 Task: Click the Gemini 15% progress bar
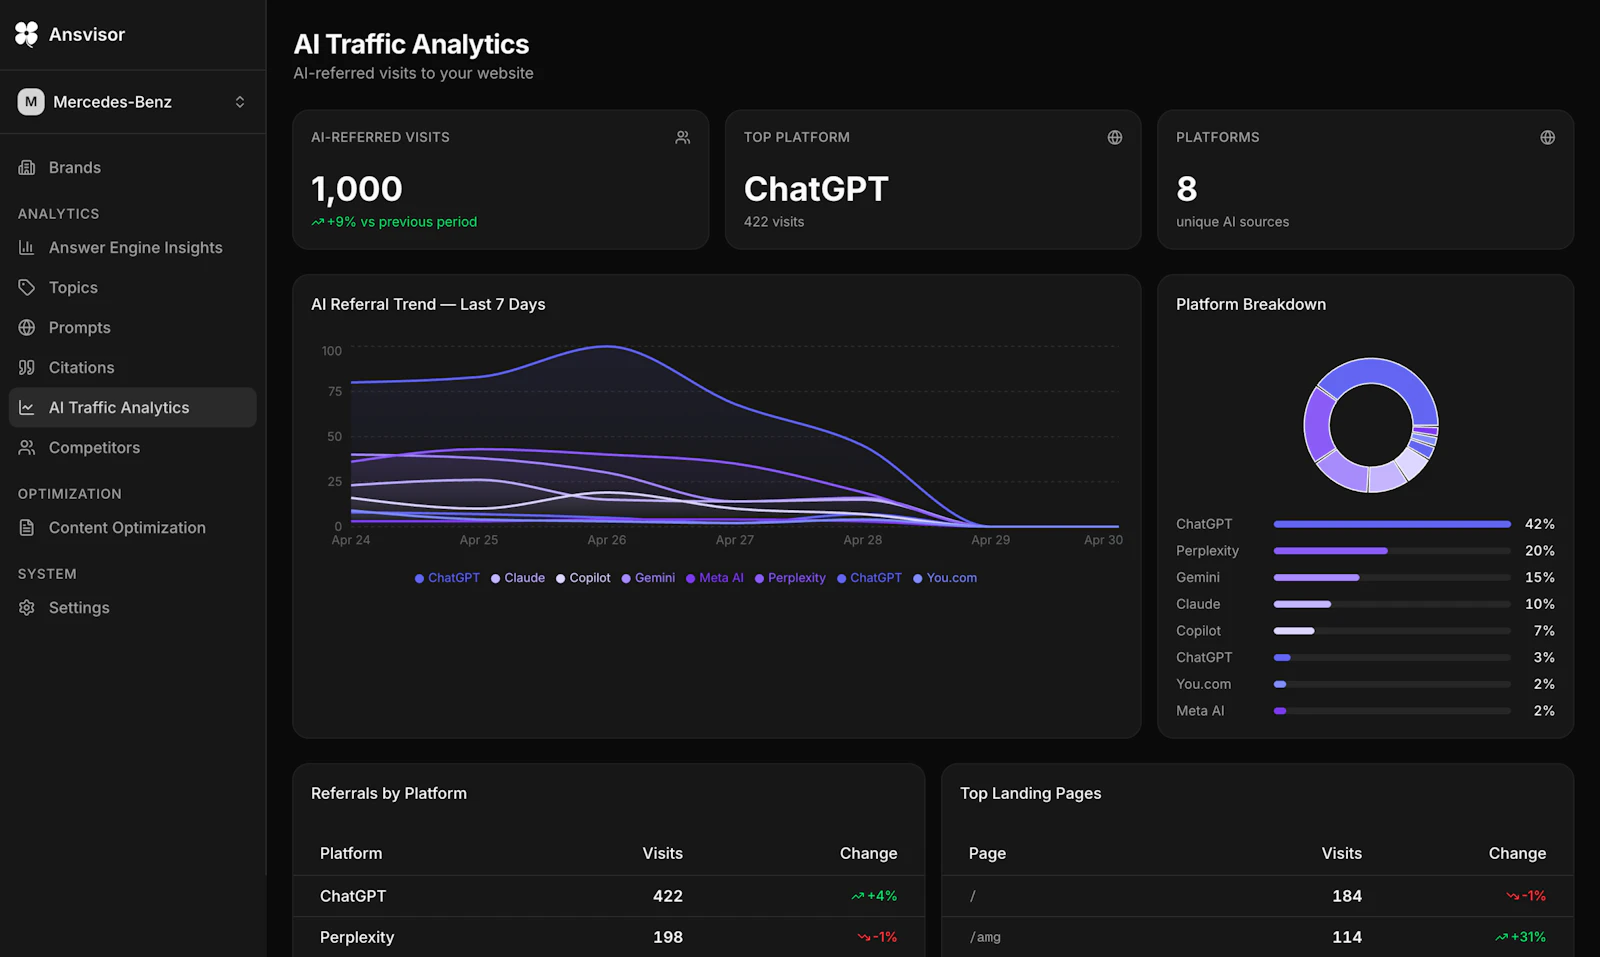pos(1392,577)
